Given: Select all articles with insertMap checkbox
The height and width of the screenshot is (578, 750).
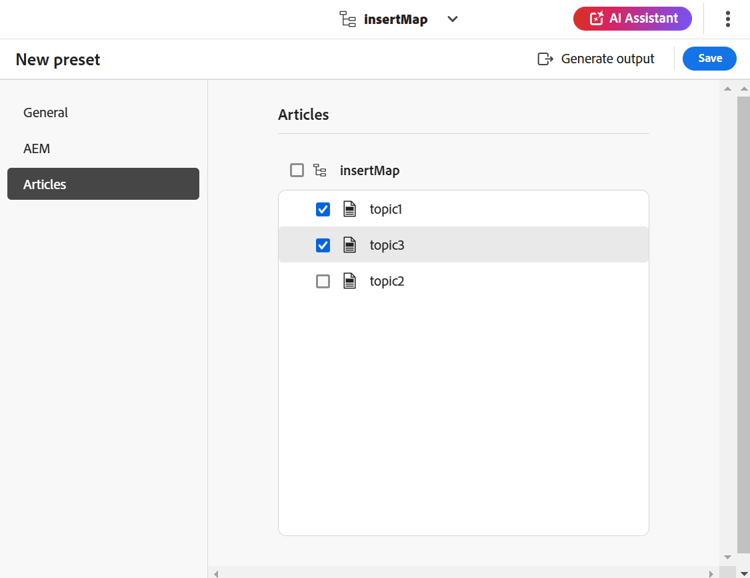Looking at the screenshot, I should [297, 170].
